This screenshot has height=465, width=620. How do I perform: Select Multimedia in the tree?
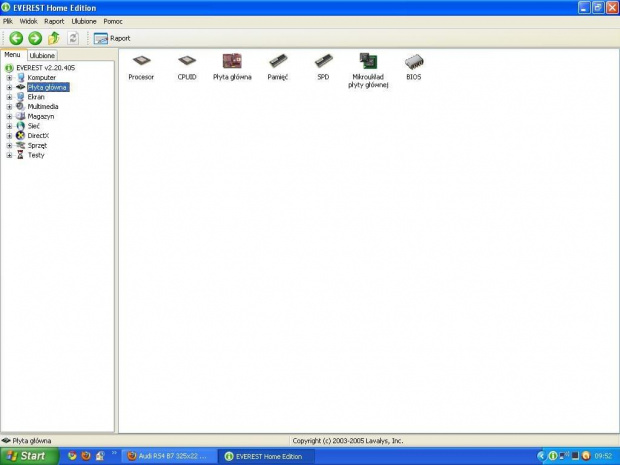point(43,107)
